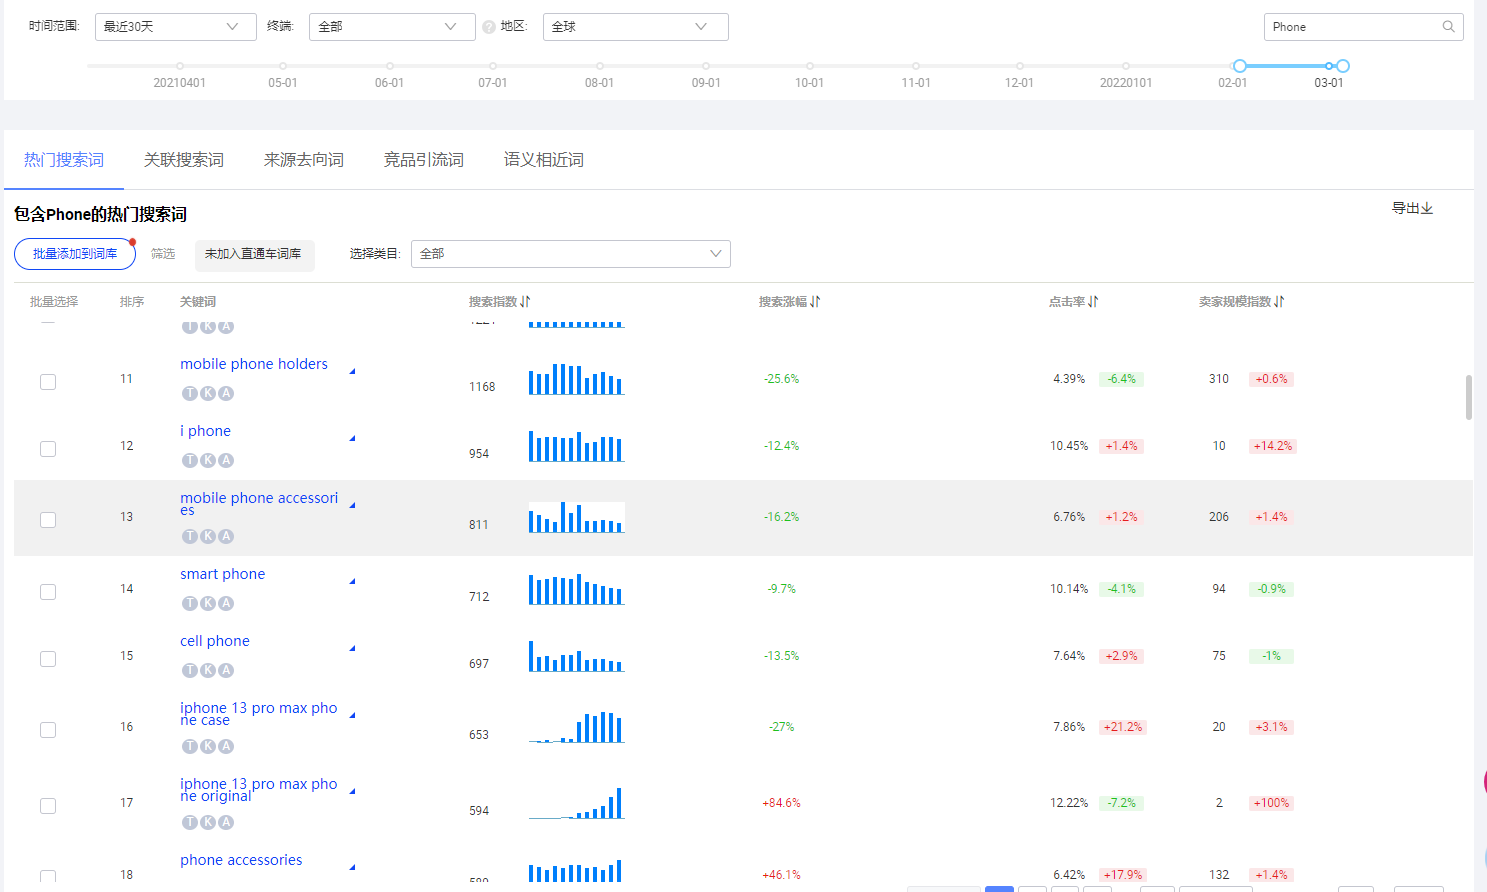Sort by 卖家规模指数 using its sort icon

coord(1278,301)
